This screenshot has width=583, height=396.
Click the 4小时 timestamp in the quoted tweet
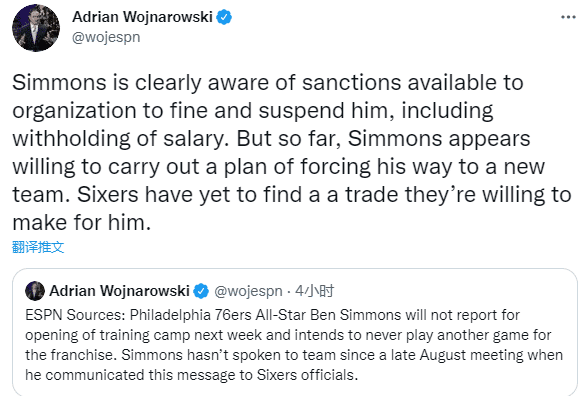pyautogui.click(x=315, y=291)
